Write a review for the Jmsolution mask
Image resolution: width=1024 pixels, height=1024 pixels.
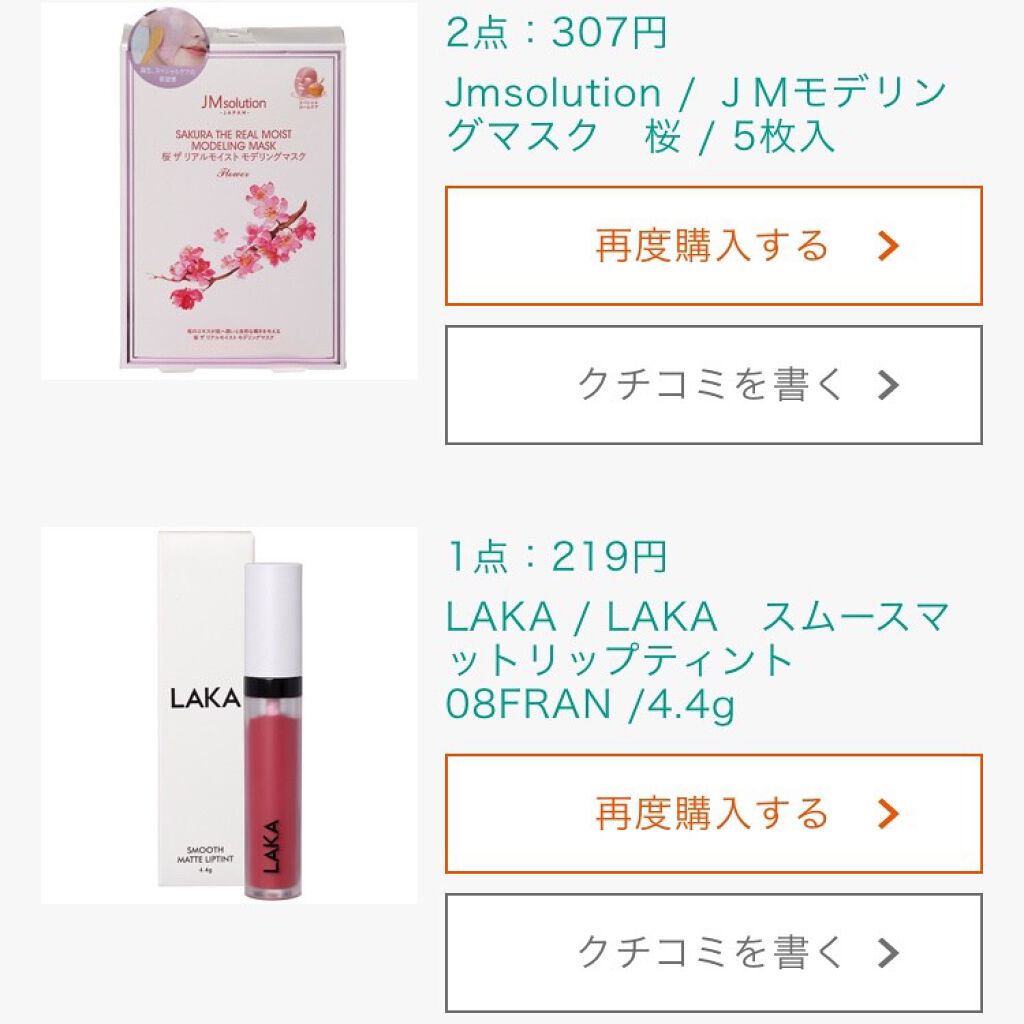coord(714,385)
